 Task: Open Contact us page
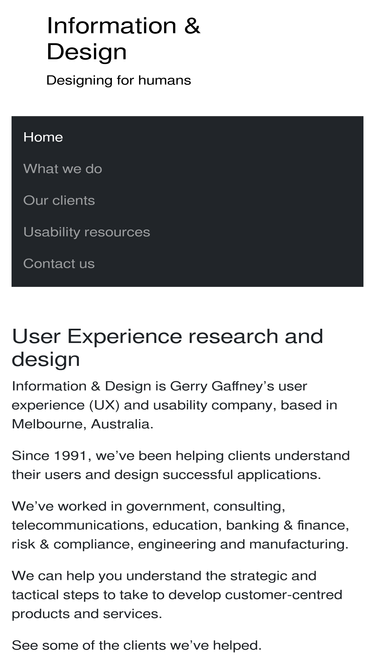pos(59,263)
